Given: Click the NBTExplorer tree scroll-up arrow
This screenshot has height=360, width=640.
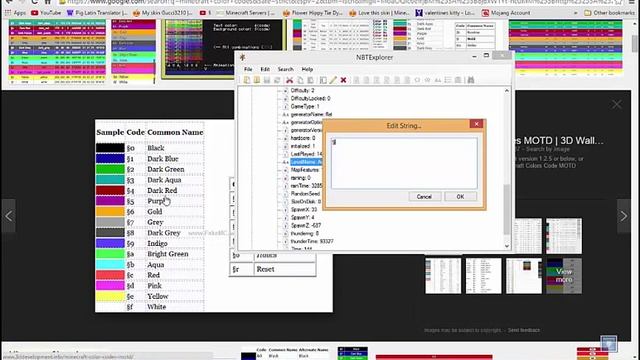Looking at the screenshot, I should [x=507, y=91].
